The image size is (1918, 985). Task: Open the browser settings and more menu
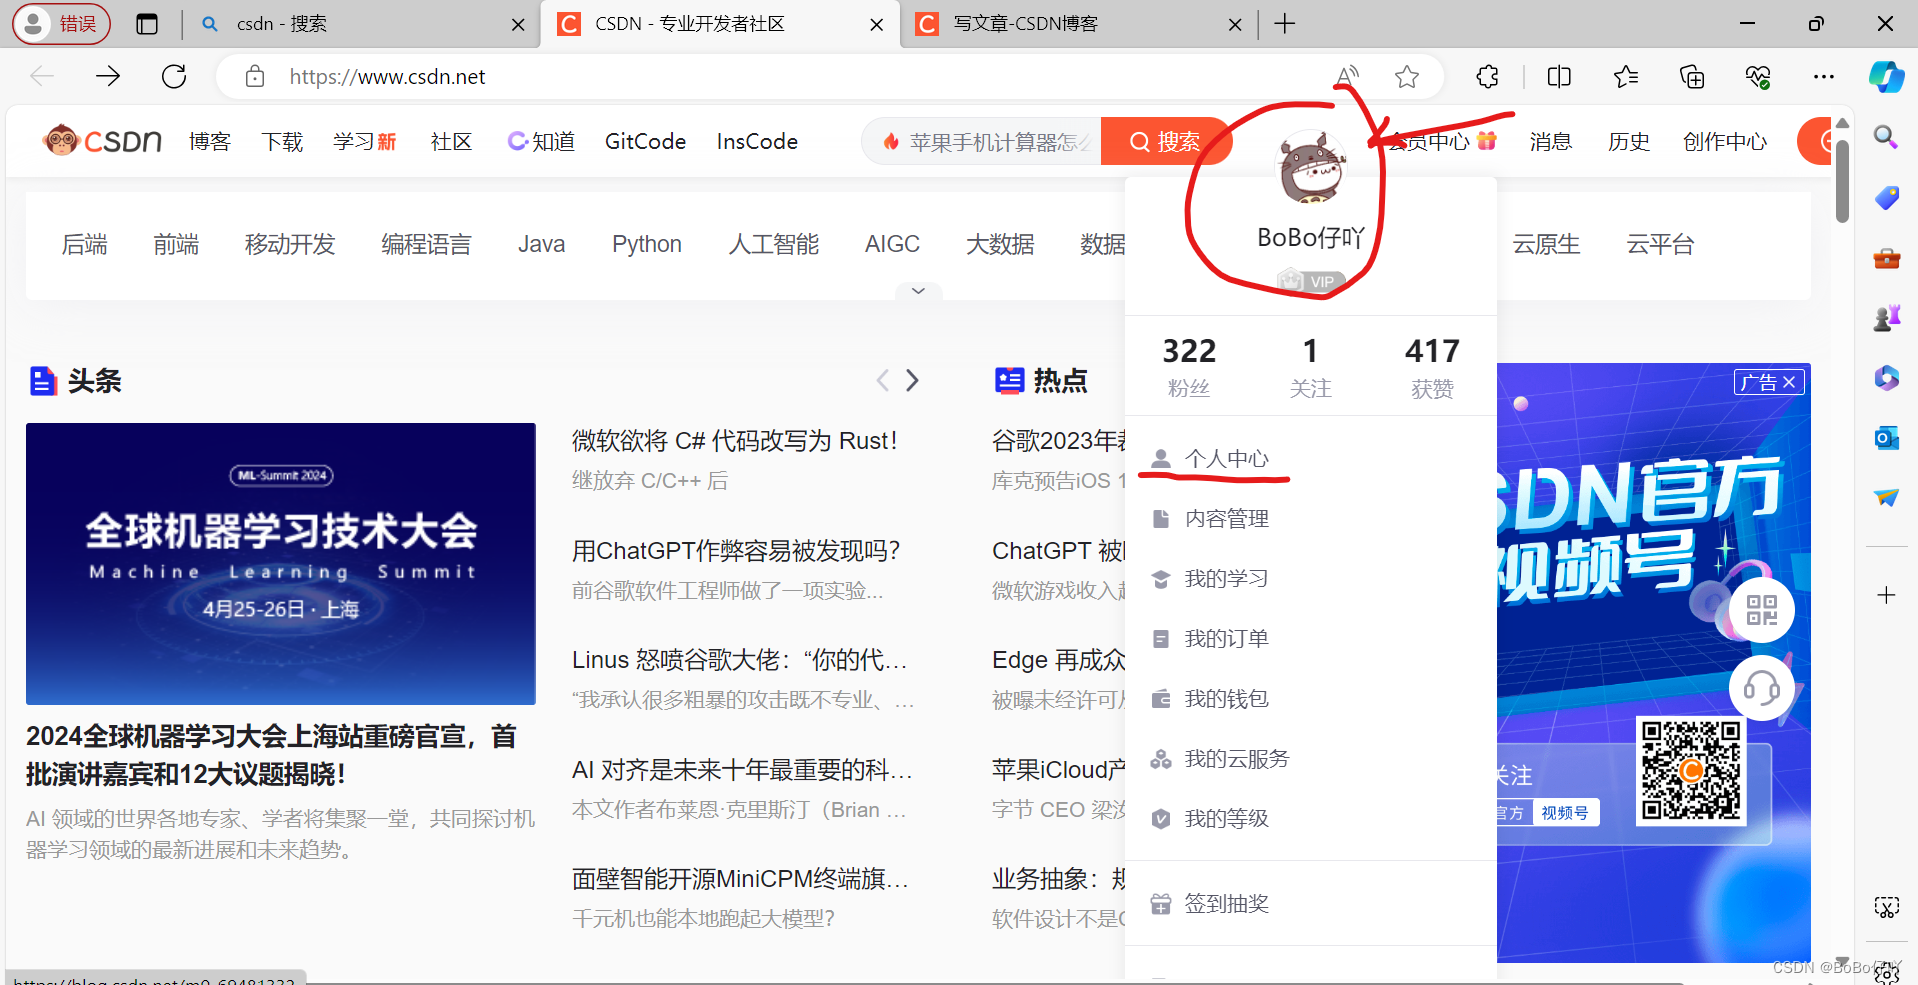pyautogui.click(x=1824, y=76)
